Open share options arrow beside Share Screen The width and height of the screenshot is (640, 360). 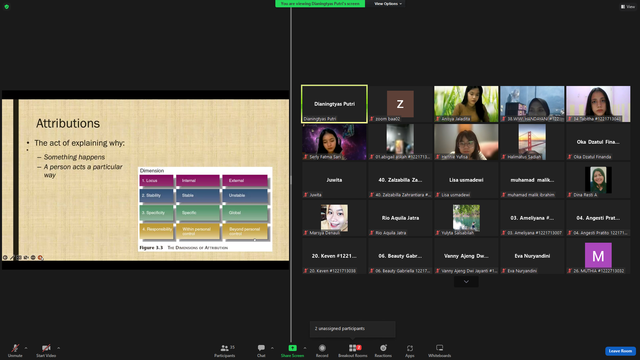[x=305, y=348]
